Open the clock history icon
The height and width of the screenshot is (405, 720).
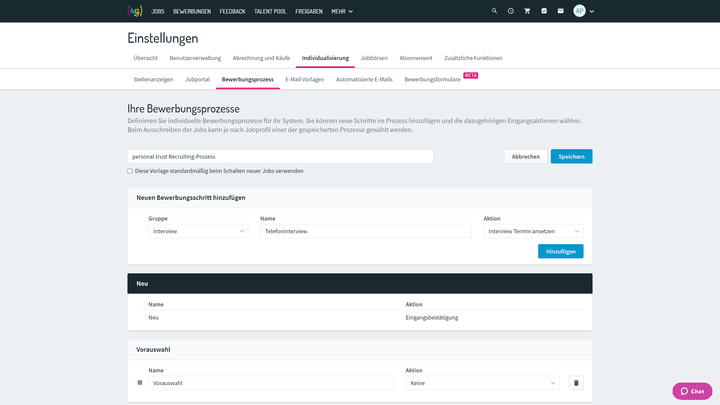click(510, 11)
